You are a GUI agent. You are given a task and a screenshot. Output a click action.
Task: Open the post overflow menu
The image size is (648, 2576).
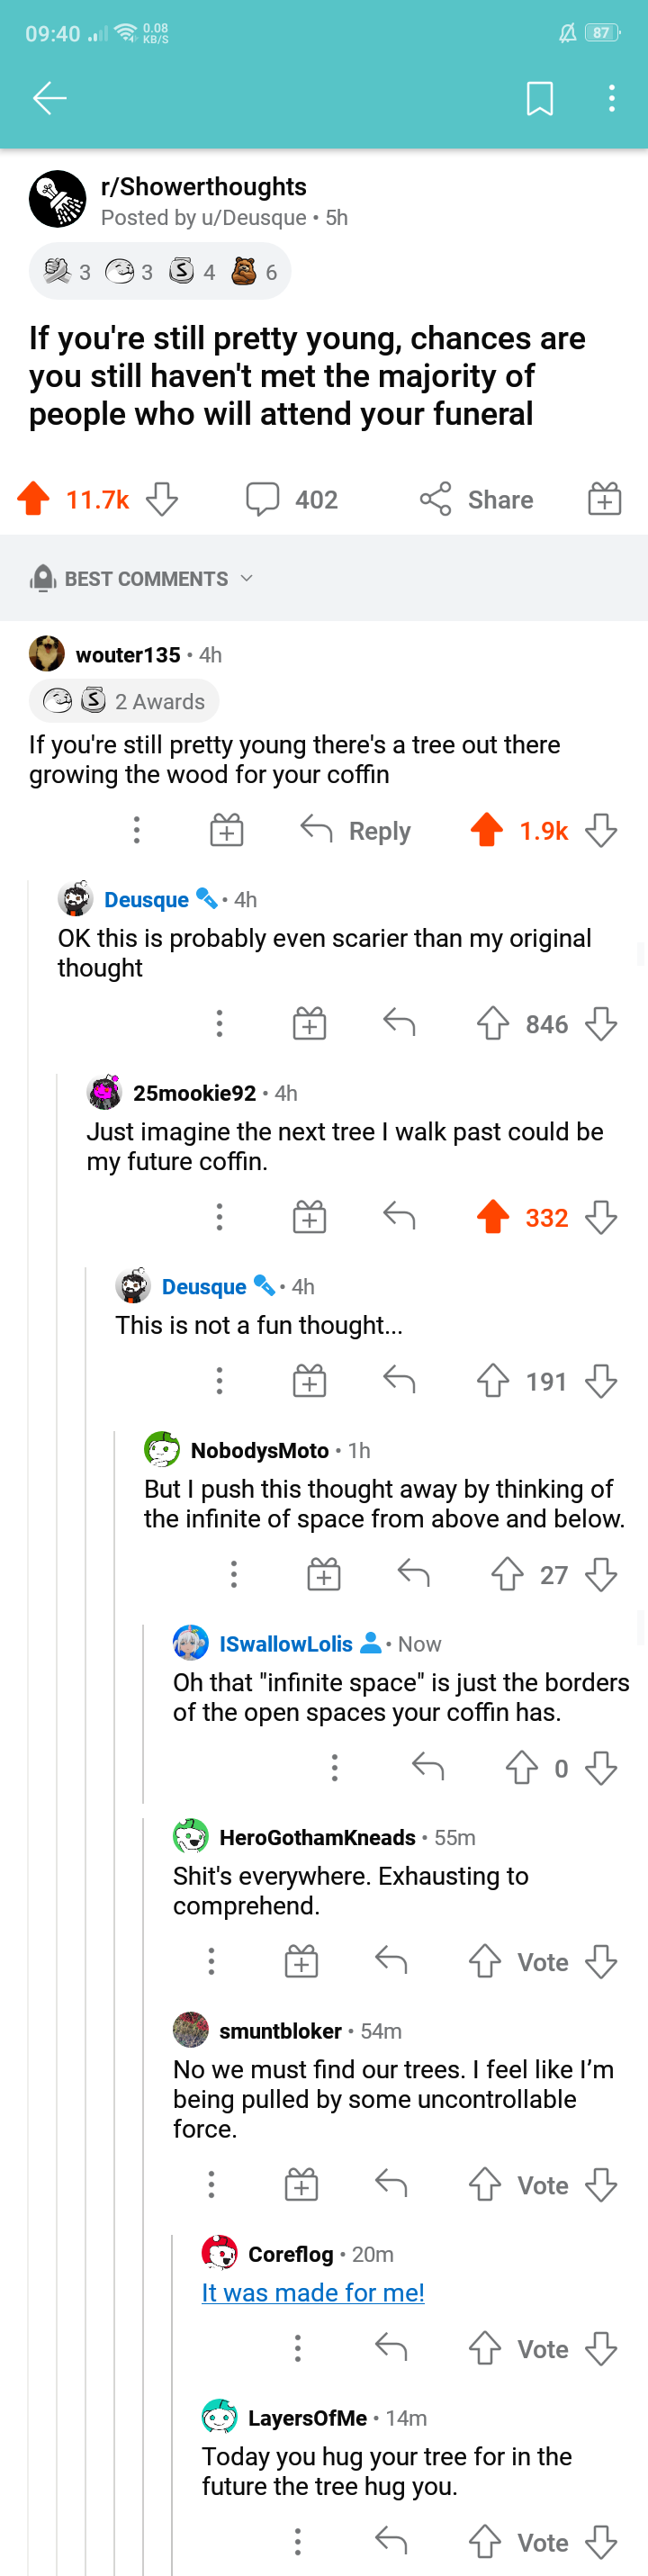click(x=611, y=98)
